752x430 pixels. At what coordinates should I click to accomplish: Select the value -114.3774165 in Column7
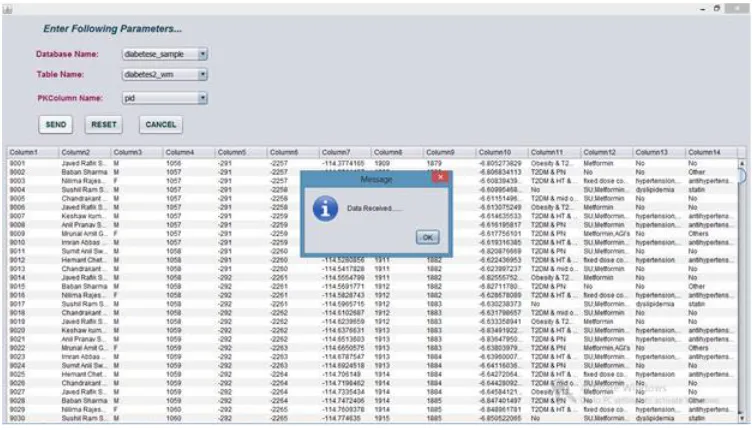(346, 163)
